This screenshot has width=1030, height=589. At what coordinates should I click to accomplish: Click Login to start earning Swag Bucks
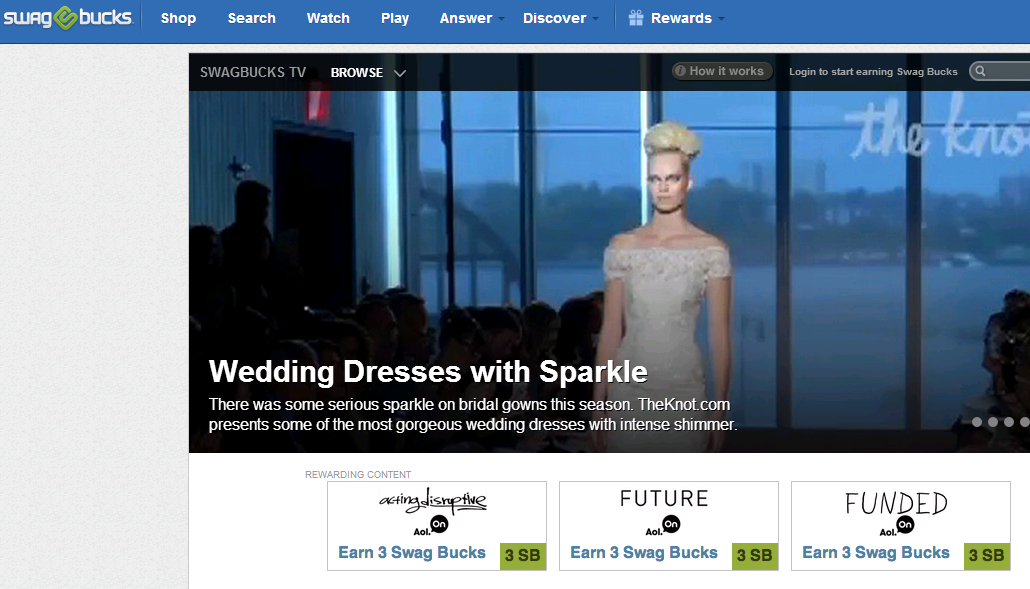coord(873,72)
